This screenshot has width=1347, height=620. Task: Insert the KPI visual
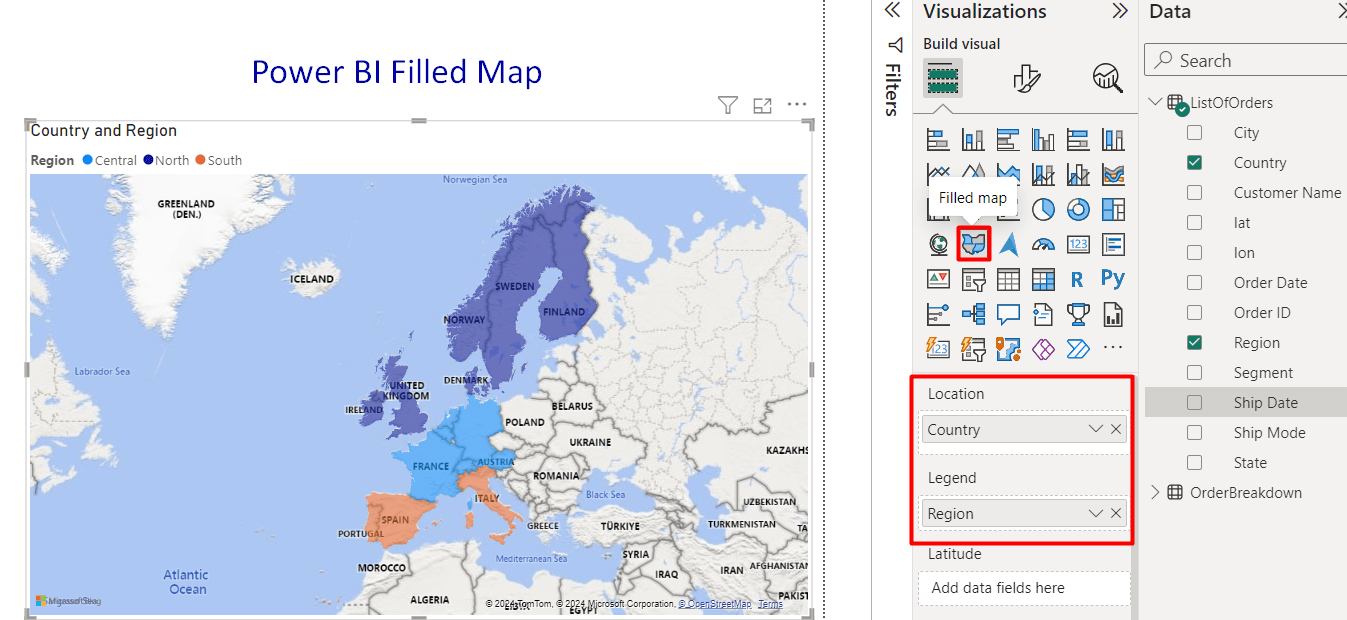tap(938, 279)
